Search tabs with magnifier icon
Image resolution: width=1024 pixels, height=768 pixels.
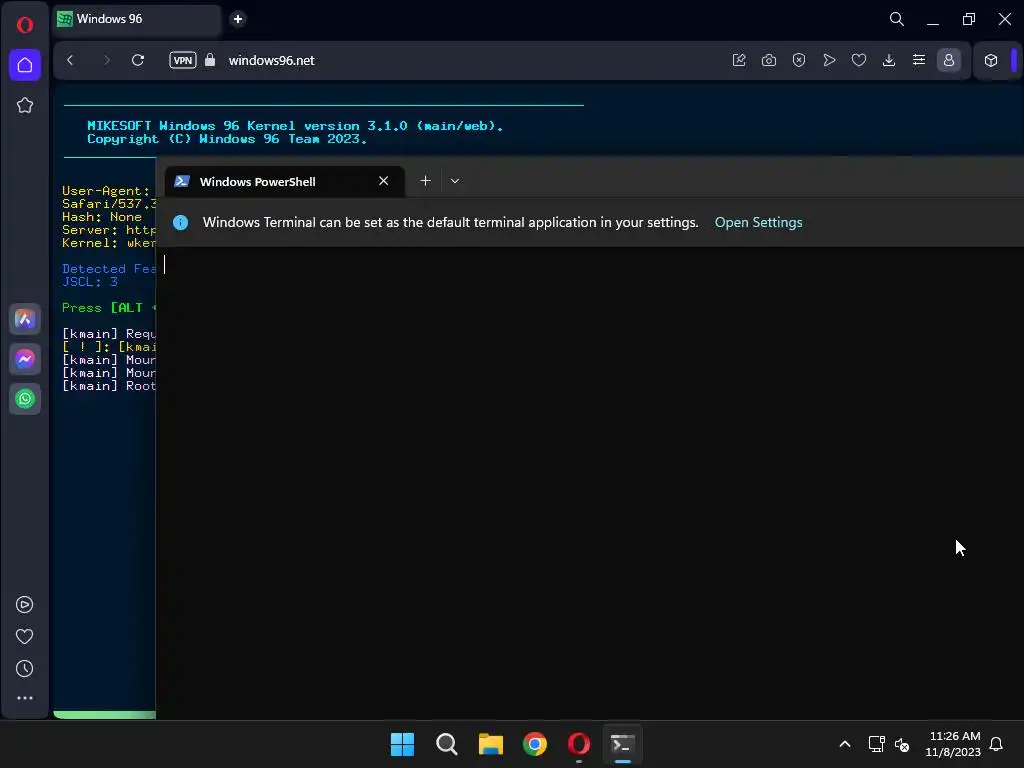click(x=897, y=19)
